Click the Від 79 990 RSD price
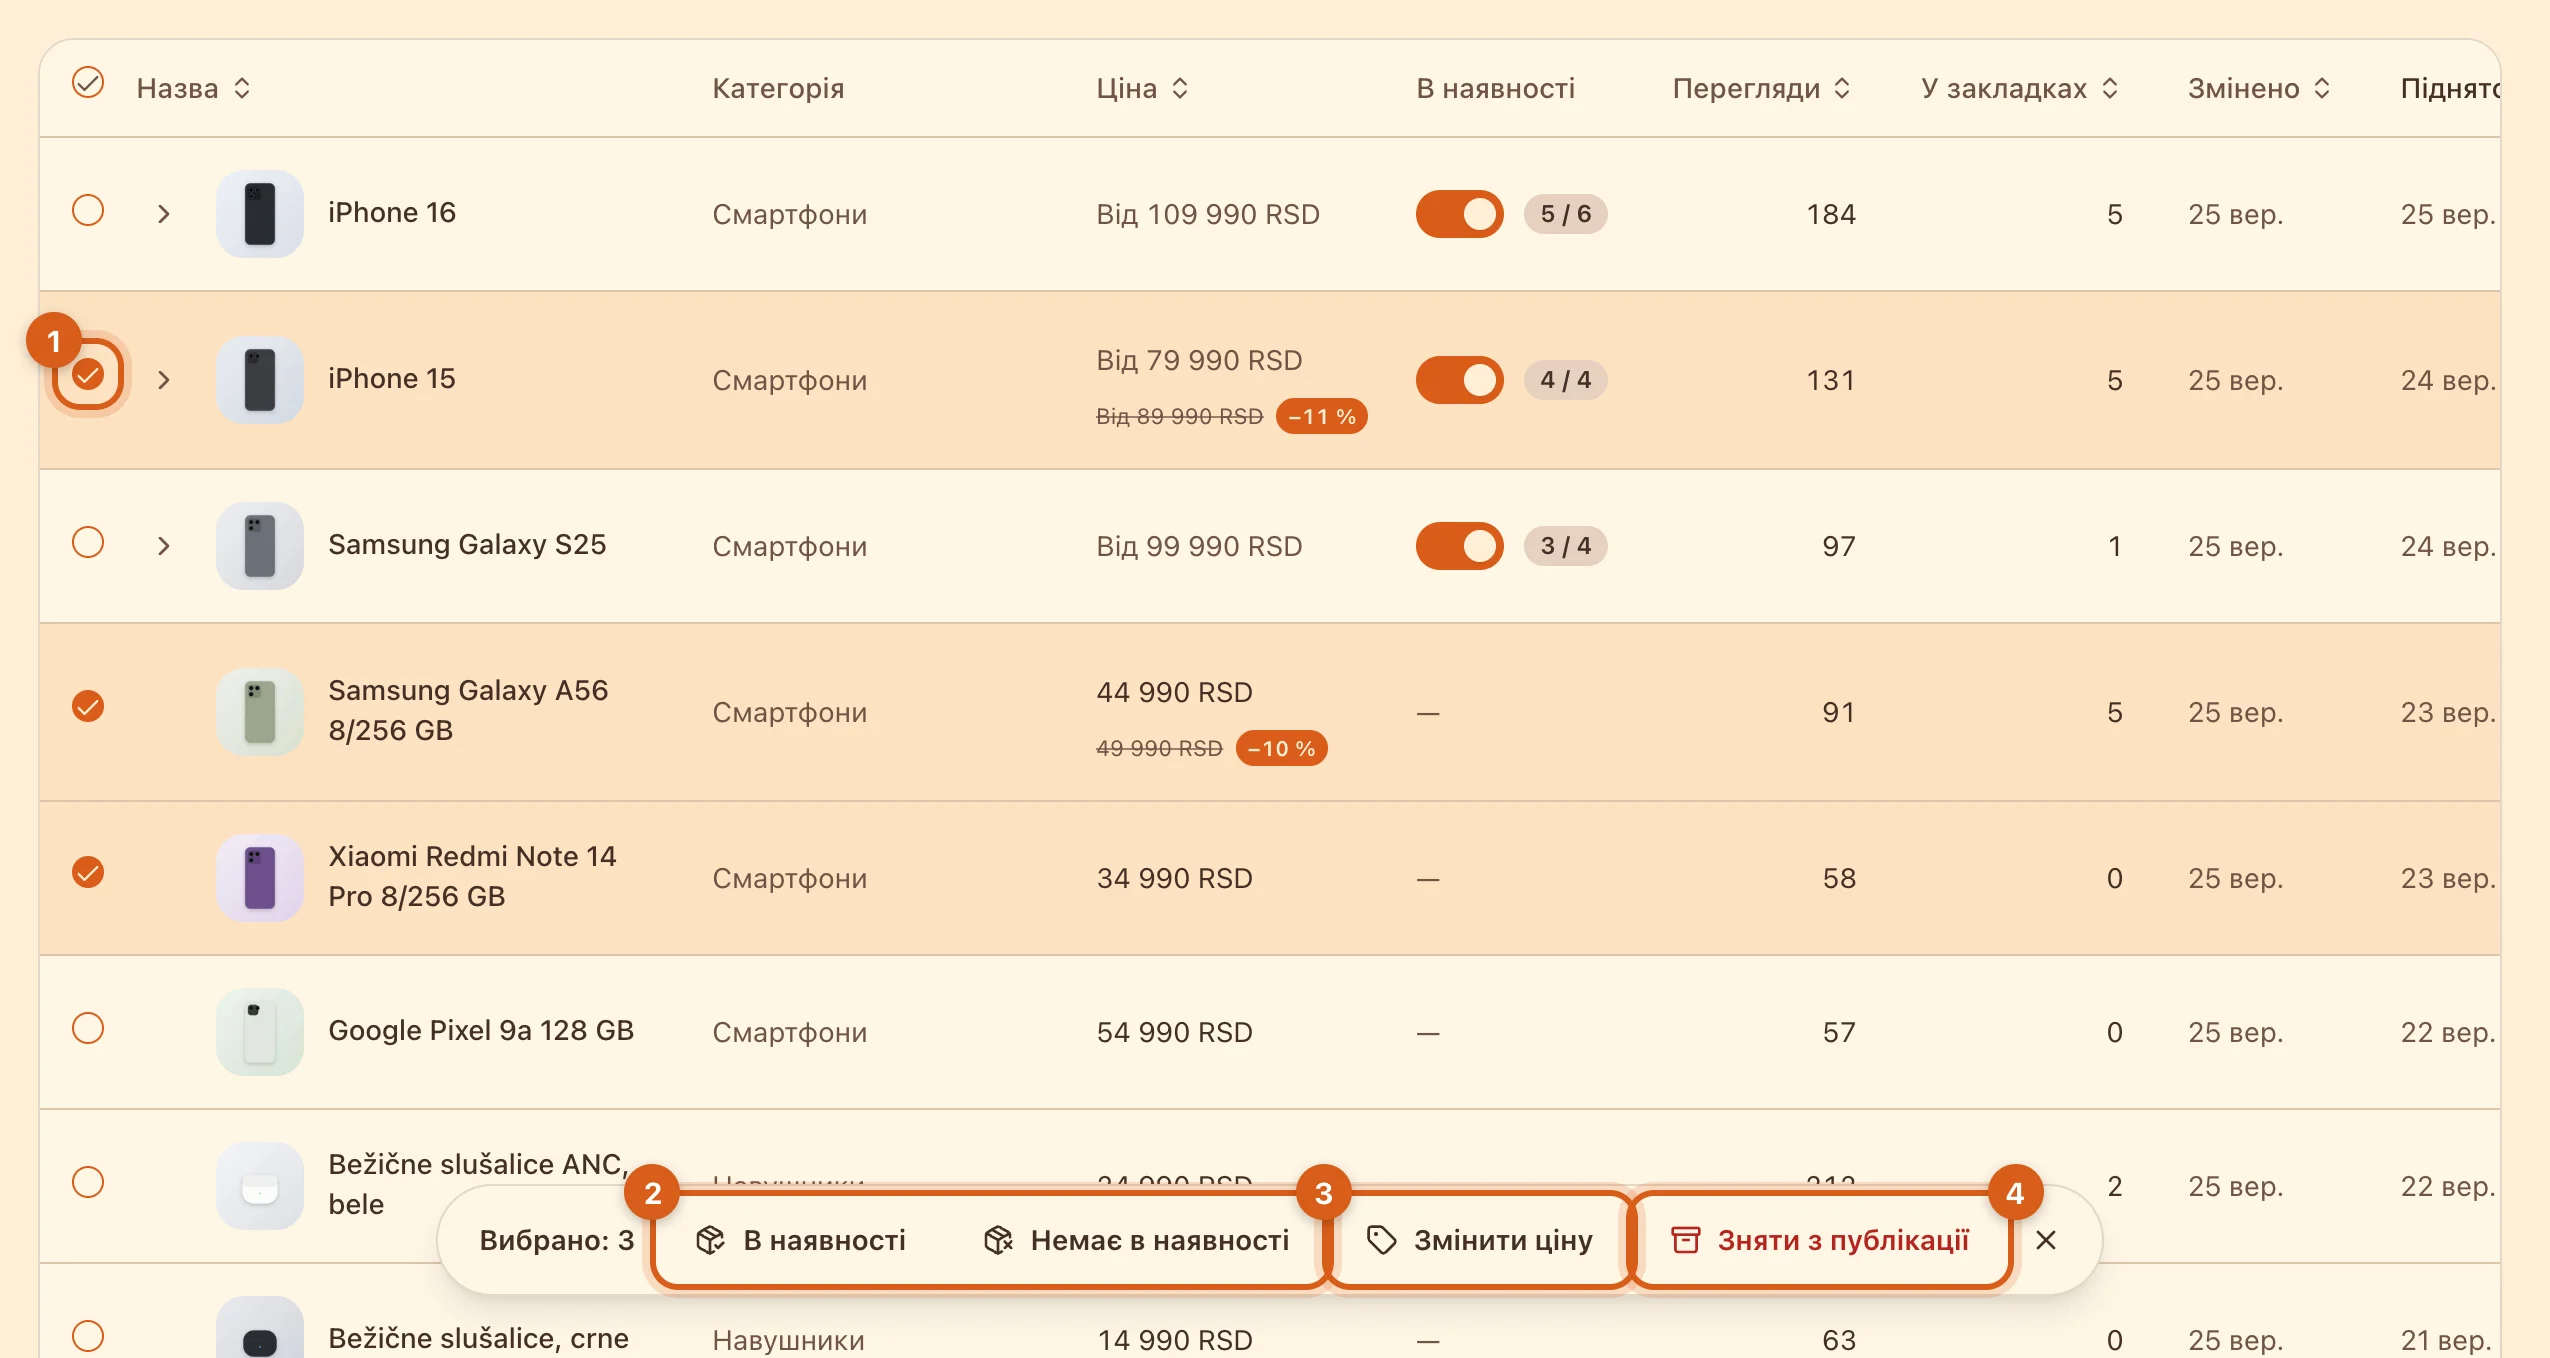This screenshot has height=1358, width=2550. [1199, 361]
